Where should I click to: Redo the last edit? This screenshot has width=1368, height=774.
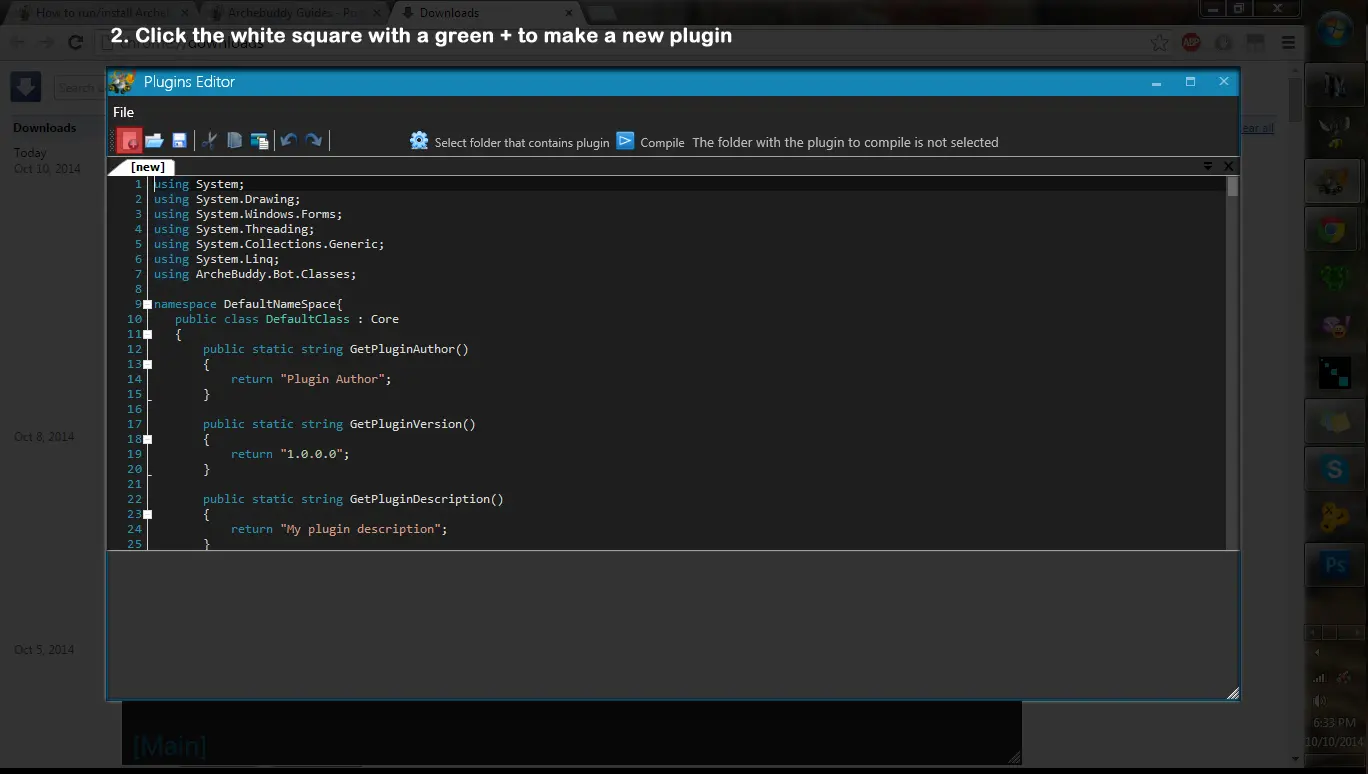click(x=313, y=141)
